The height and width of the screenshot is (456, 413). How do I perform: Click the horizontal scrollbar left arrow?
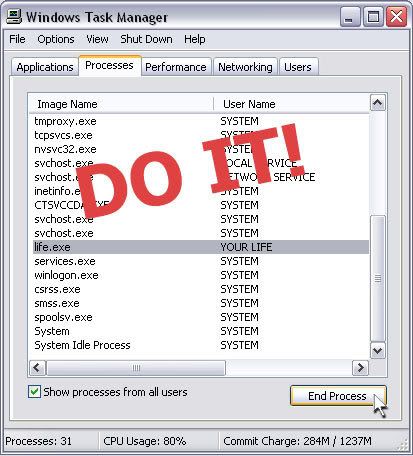(37, 368)
